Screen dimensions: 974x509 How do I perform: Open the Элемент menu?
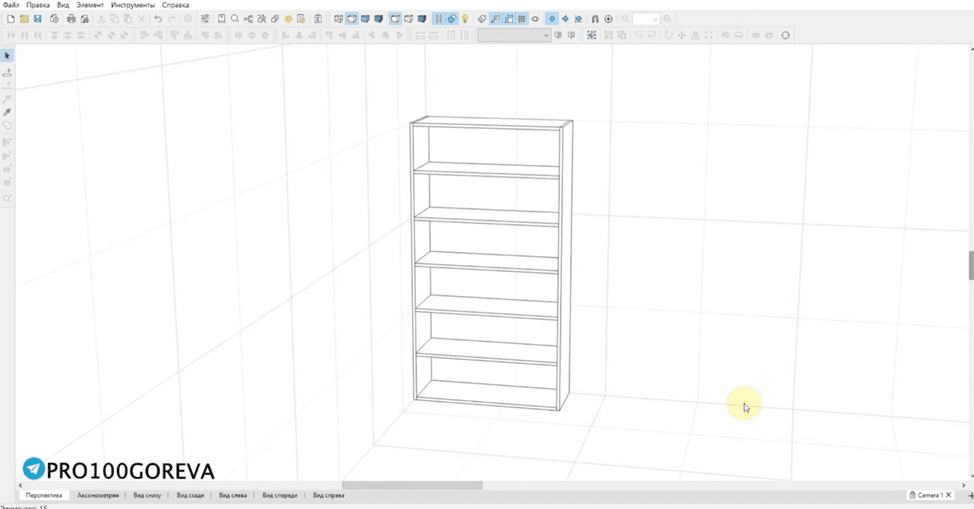[x=90, y=5]
